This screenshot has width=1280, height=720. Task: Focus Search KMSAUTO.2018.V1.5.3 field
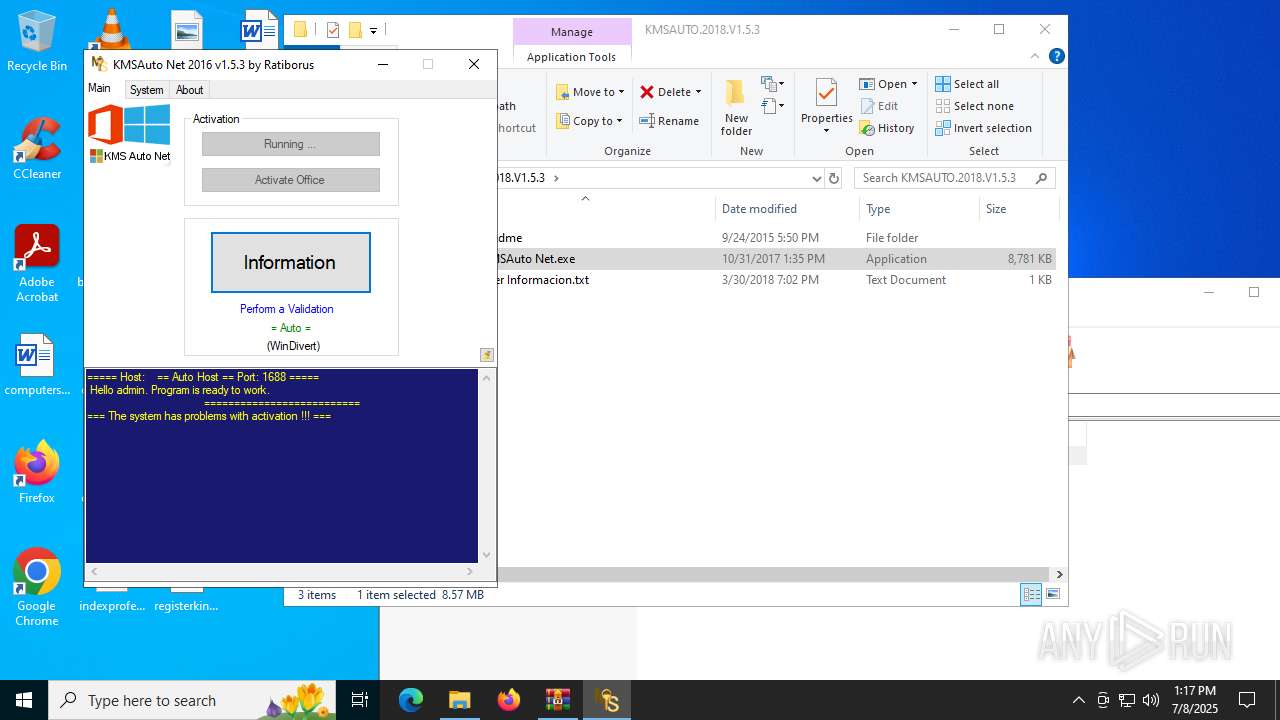click(954, 178)
